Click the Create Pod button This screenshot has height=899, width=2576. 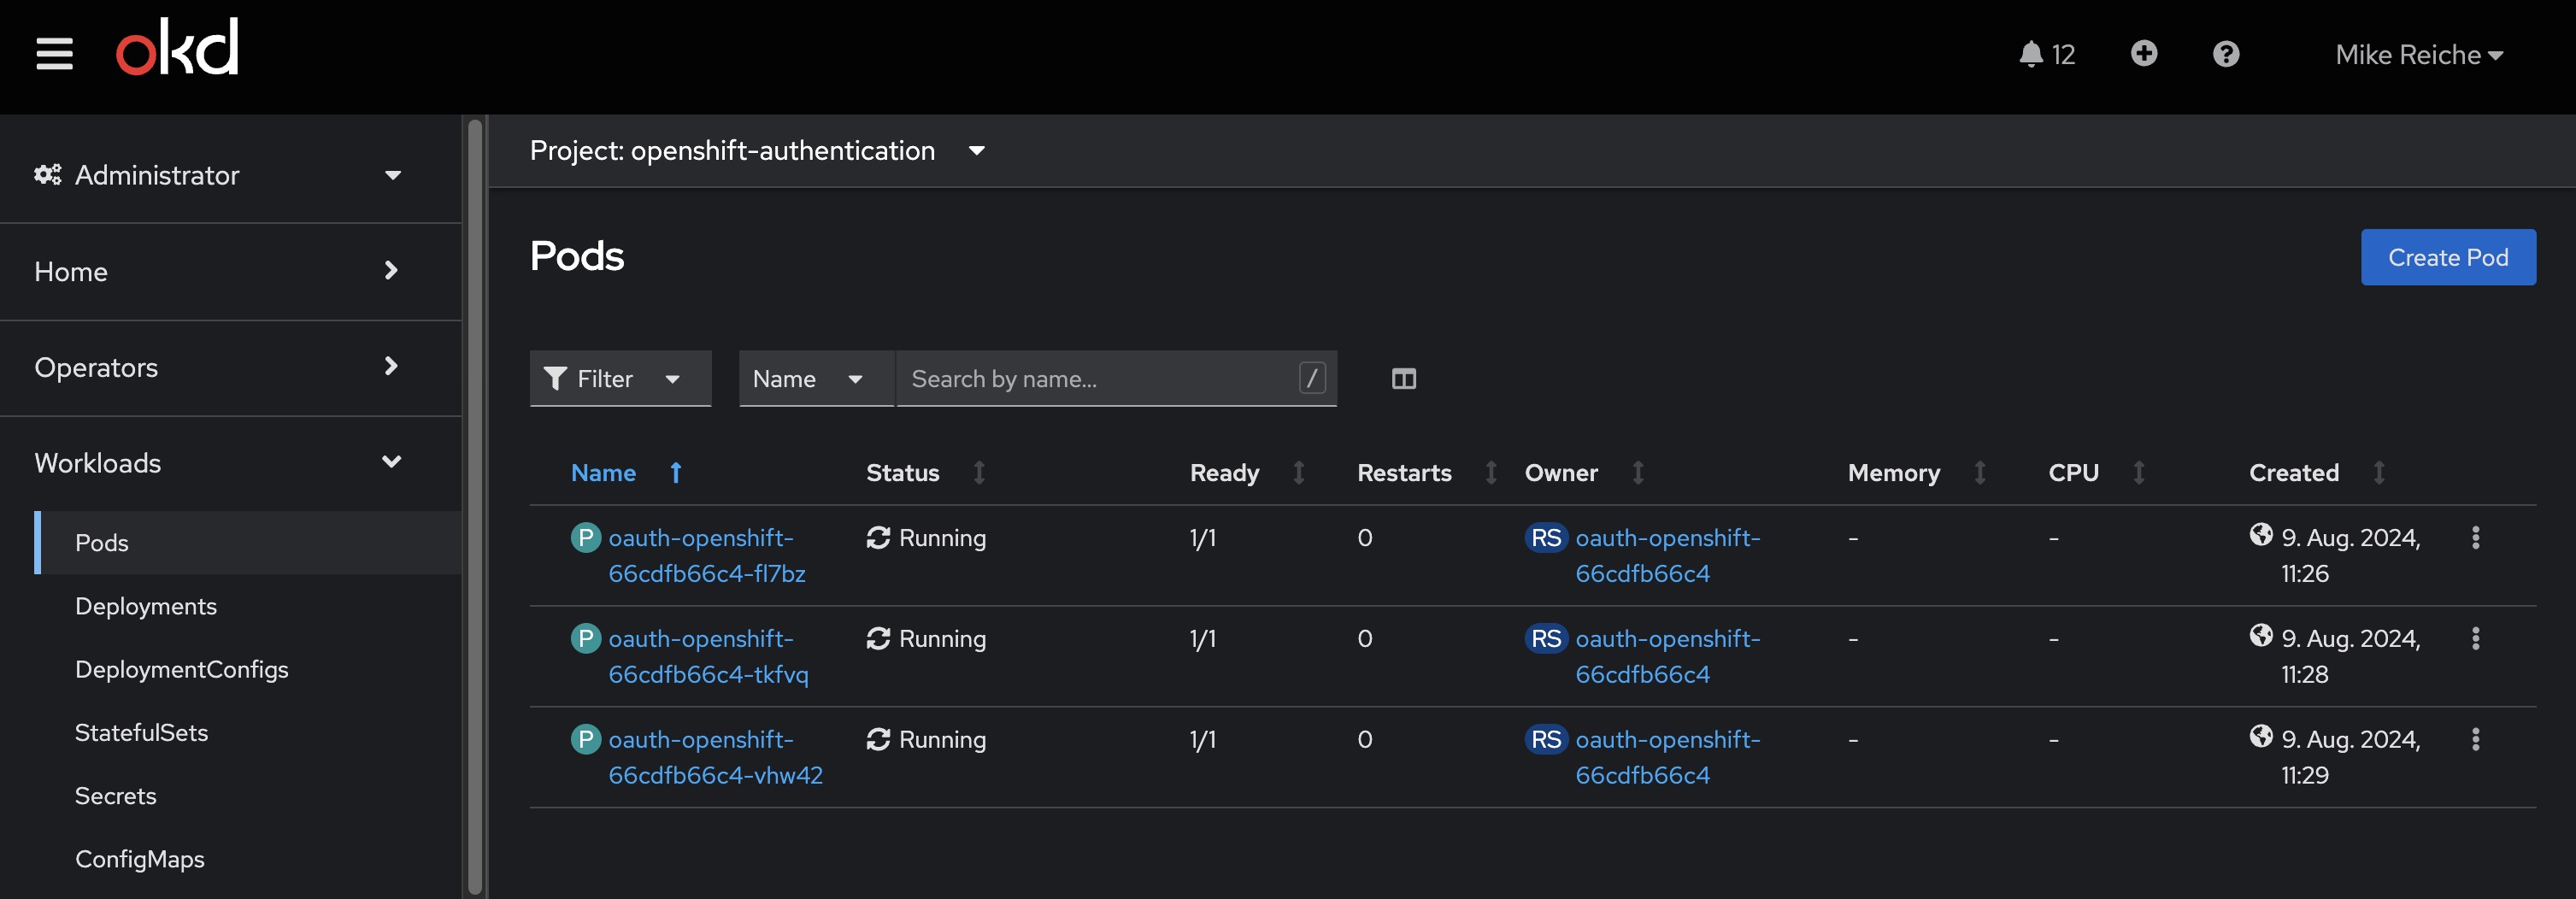click(2447, 257)
